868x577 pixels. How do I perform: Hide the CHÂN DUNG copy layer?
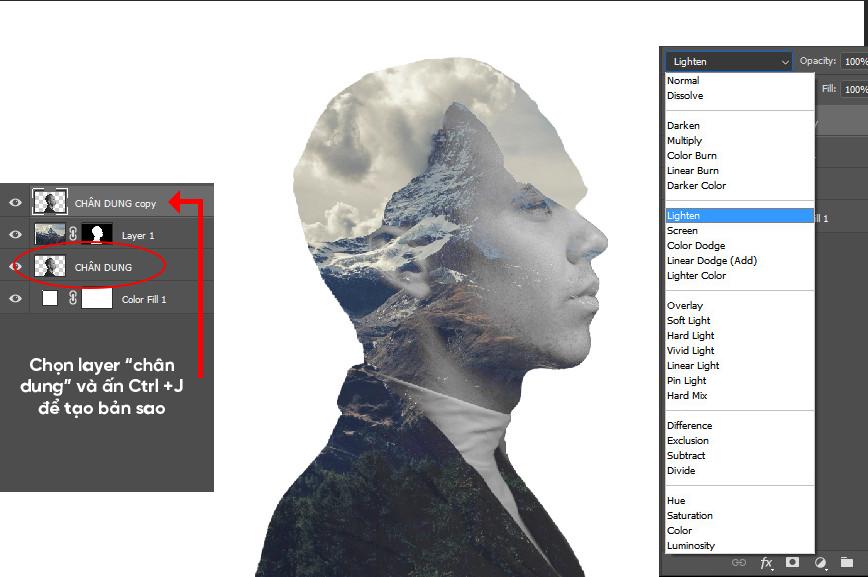click(16, 202)
